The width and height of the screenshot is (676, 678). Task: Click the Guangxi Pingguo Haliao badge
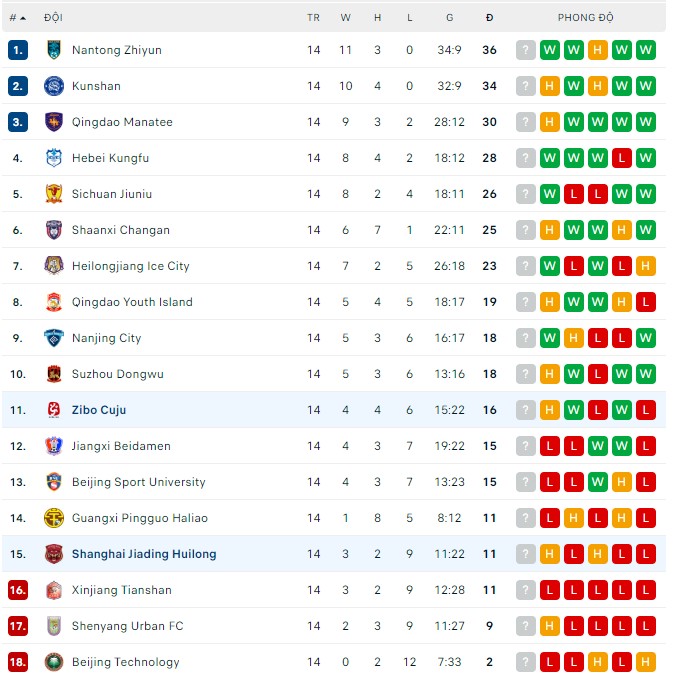click(54, 518)
